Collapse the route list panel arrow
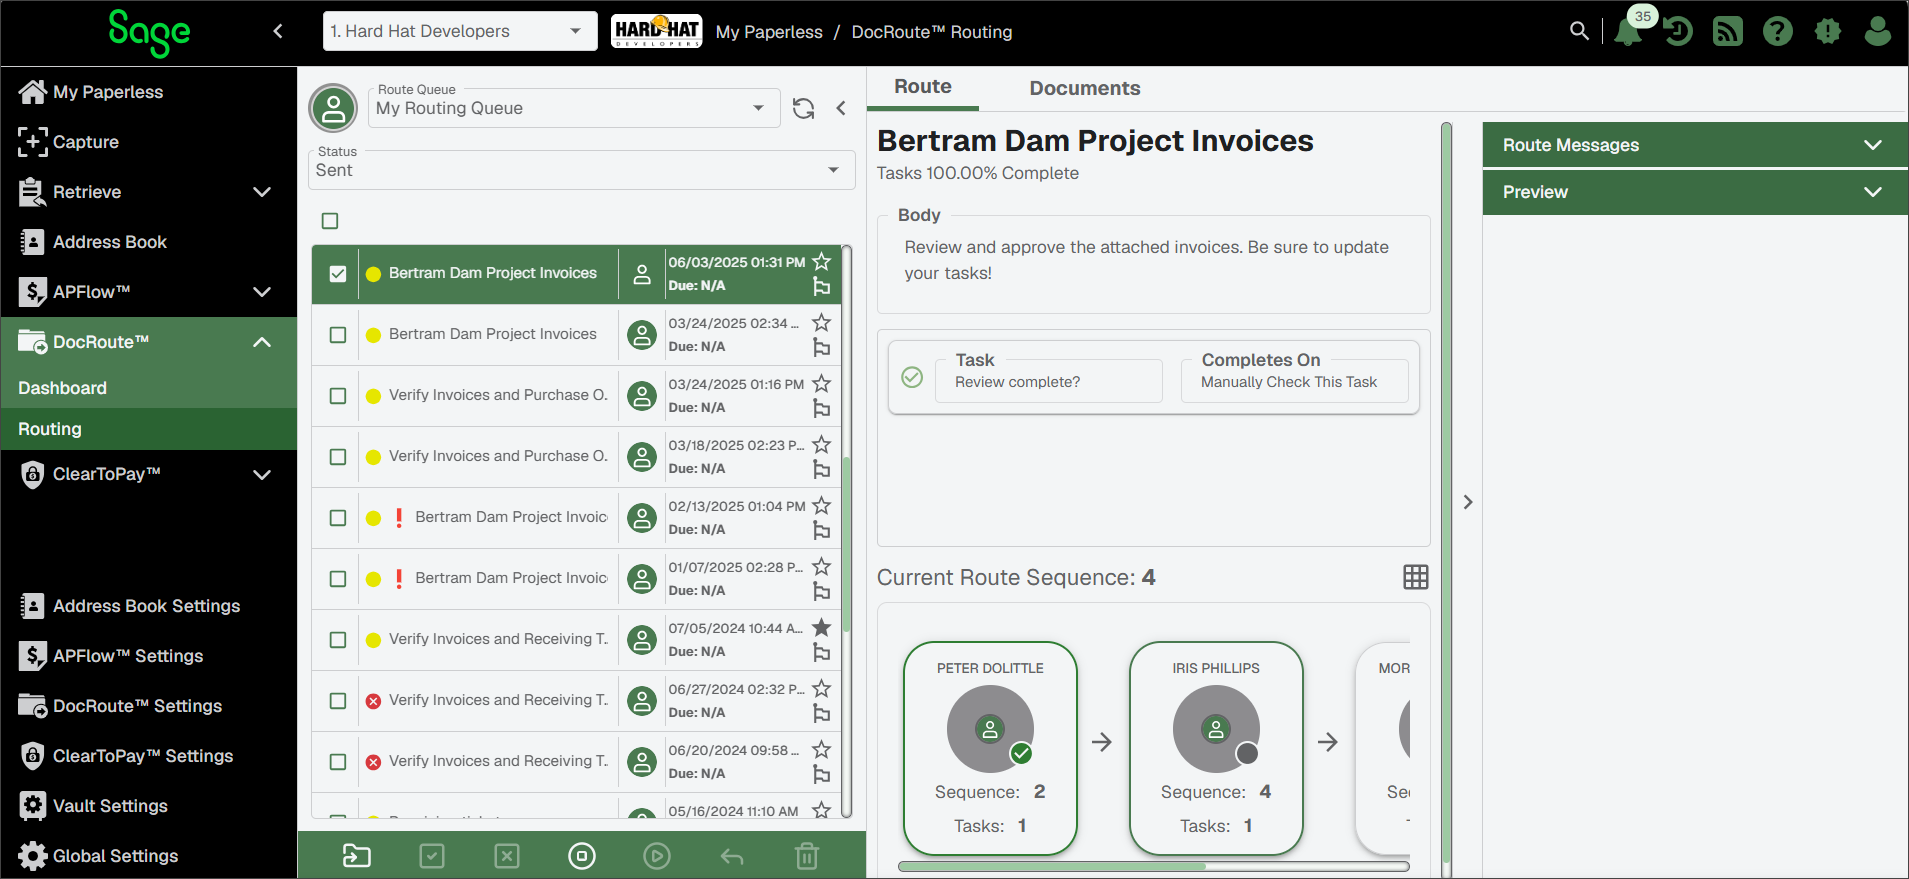 point(841,108)
